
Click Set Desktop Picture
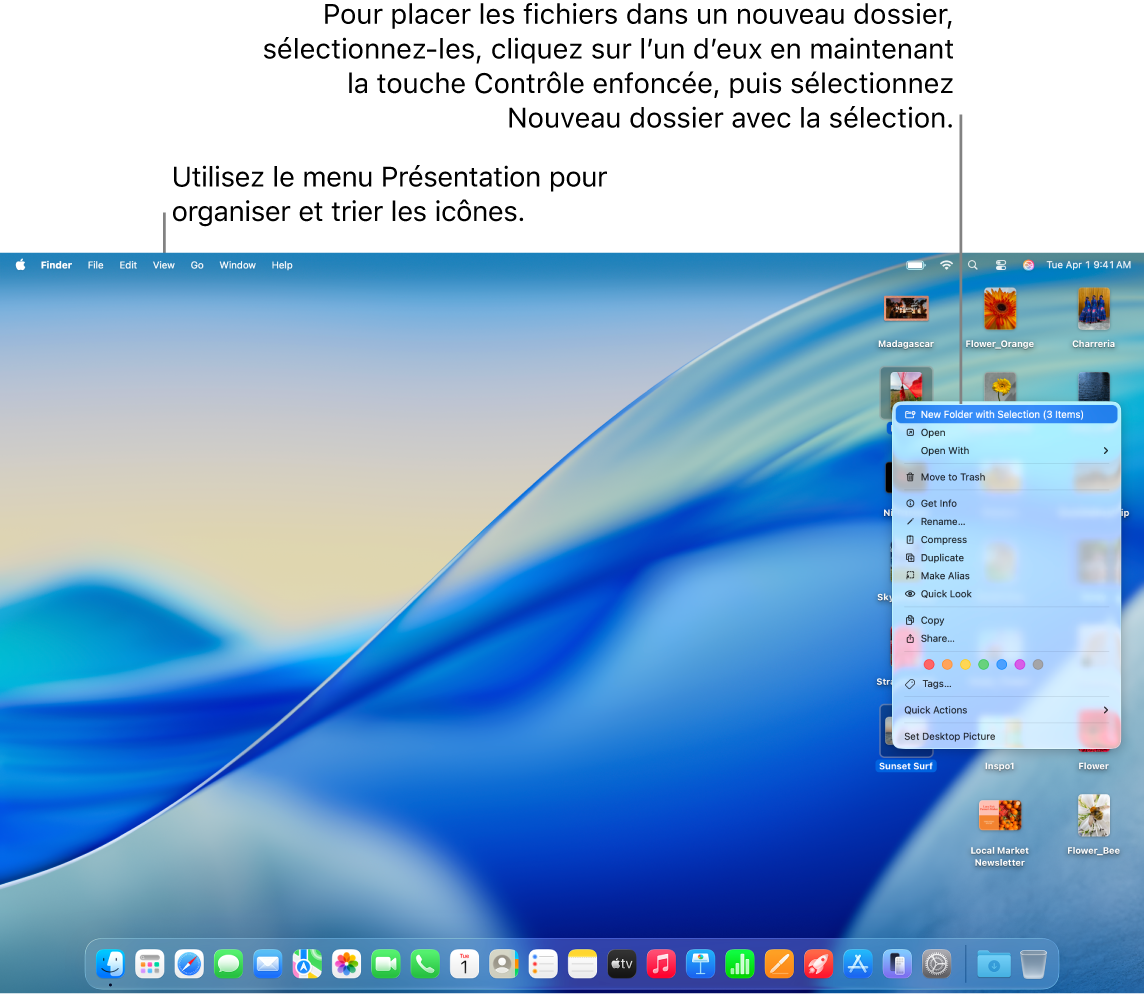pos(949,736)
